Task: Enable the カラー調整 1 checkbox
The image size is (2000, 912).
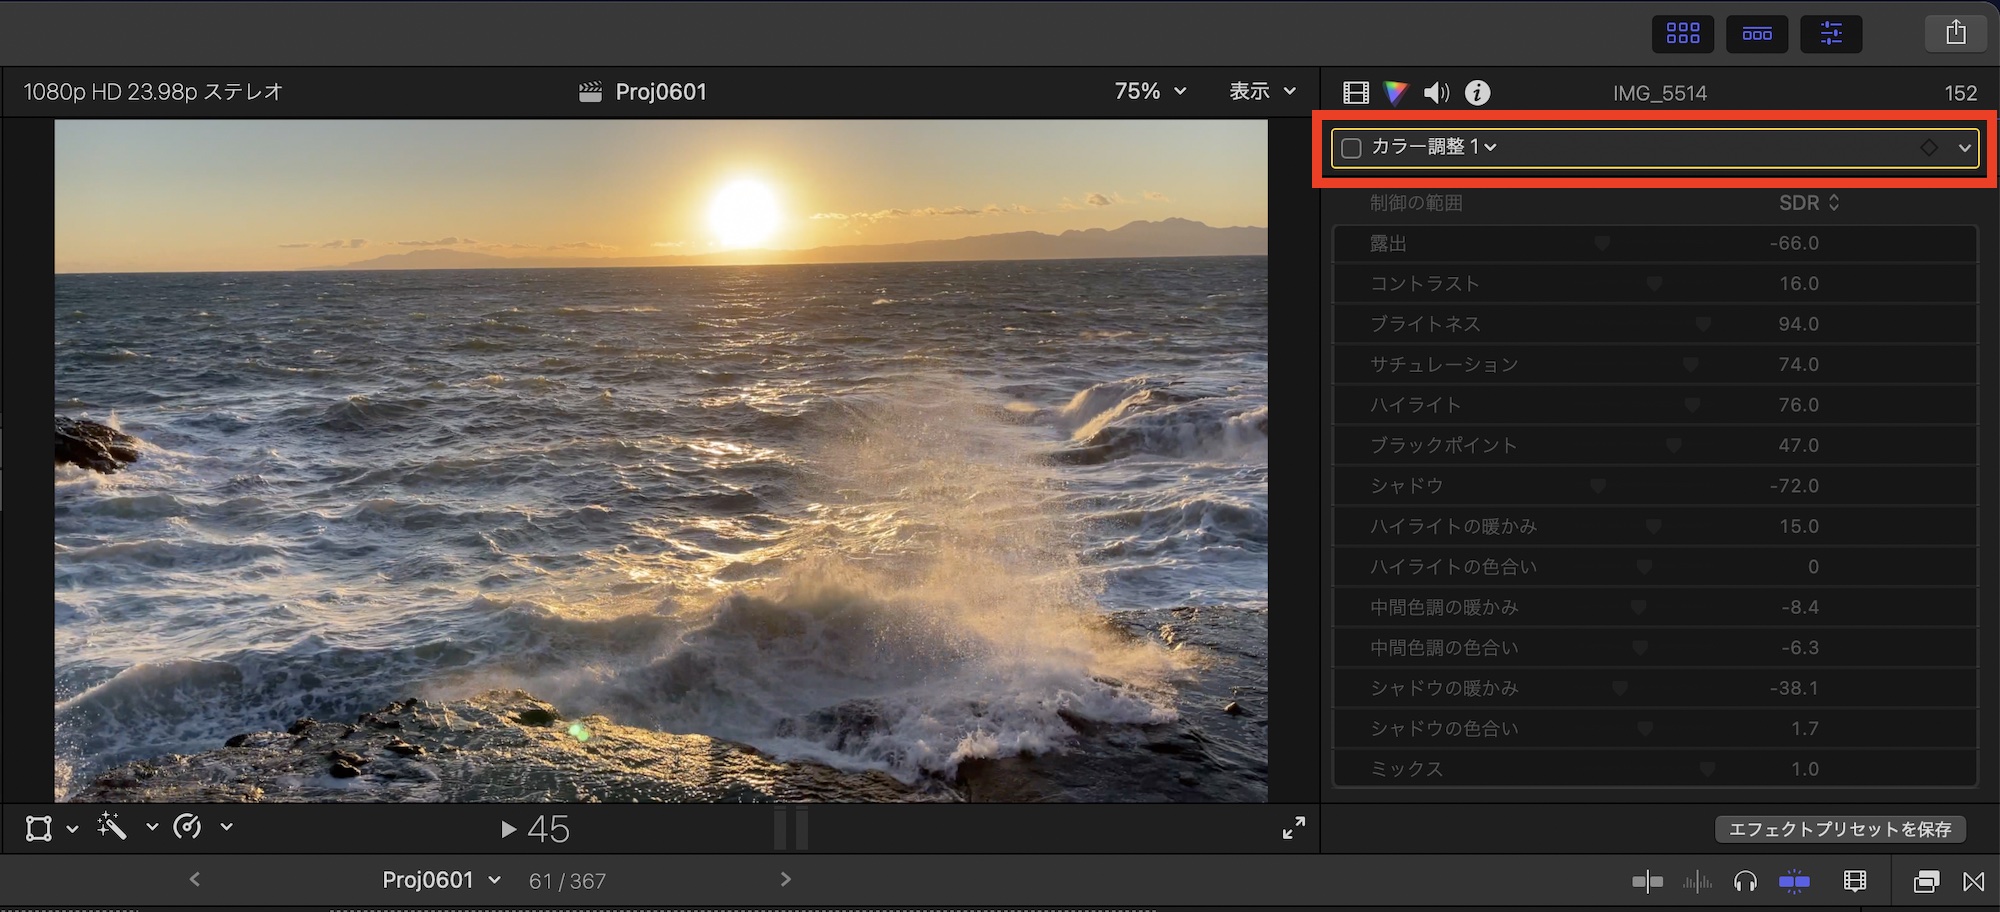Action: (x=1351, y=148)
